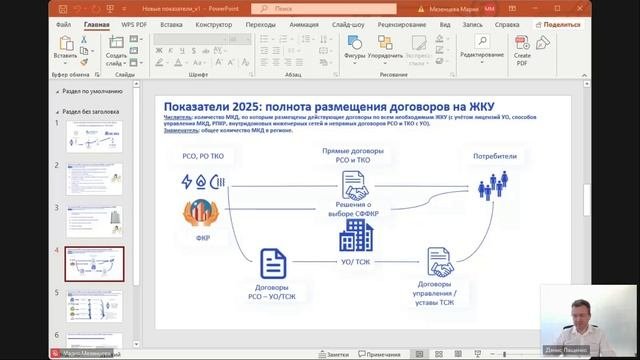Click the Save icon in title bar
The height and width of the screenshot is (360, 640).
62,9
